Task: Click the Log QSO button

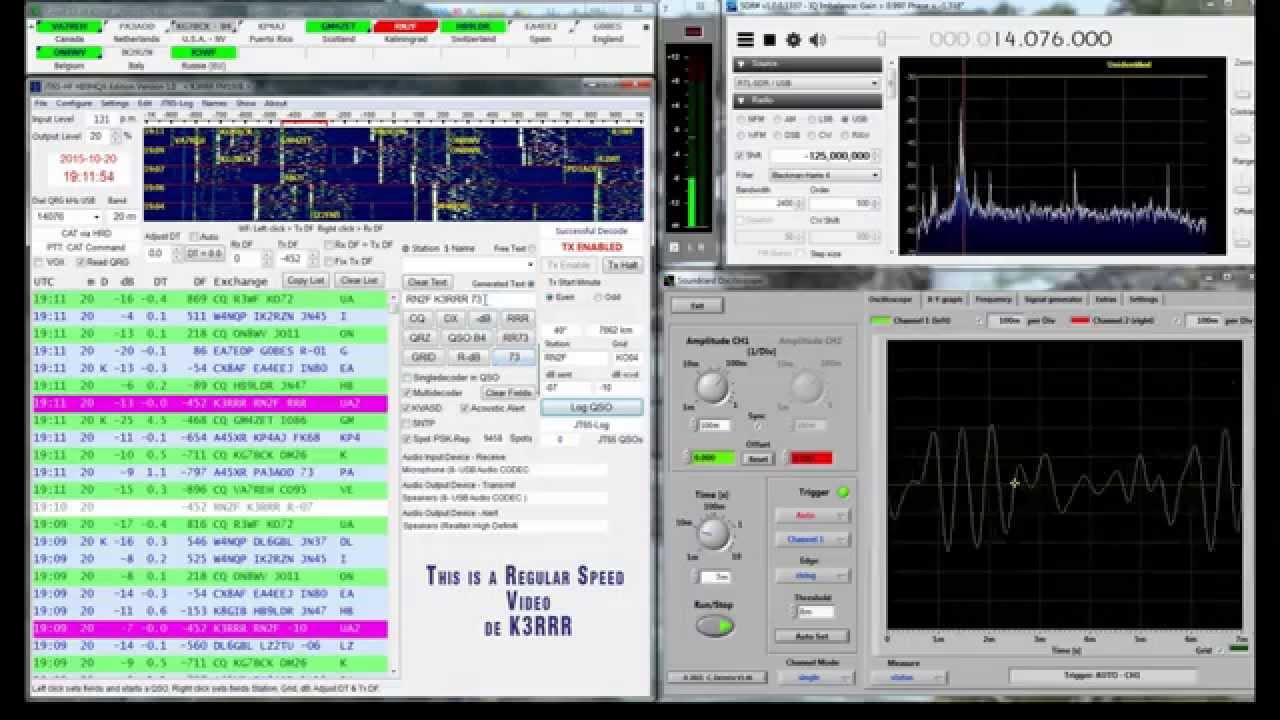Action: (x=592, y=407)
